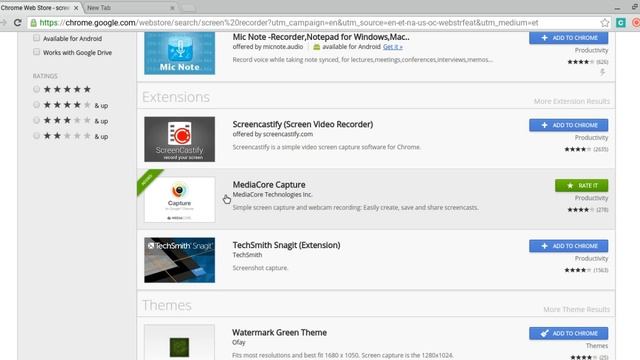Open More Theme Results link

(x=577, y=309)
